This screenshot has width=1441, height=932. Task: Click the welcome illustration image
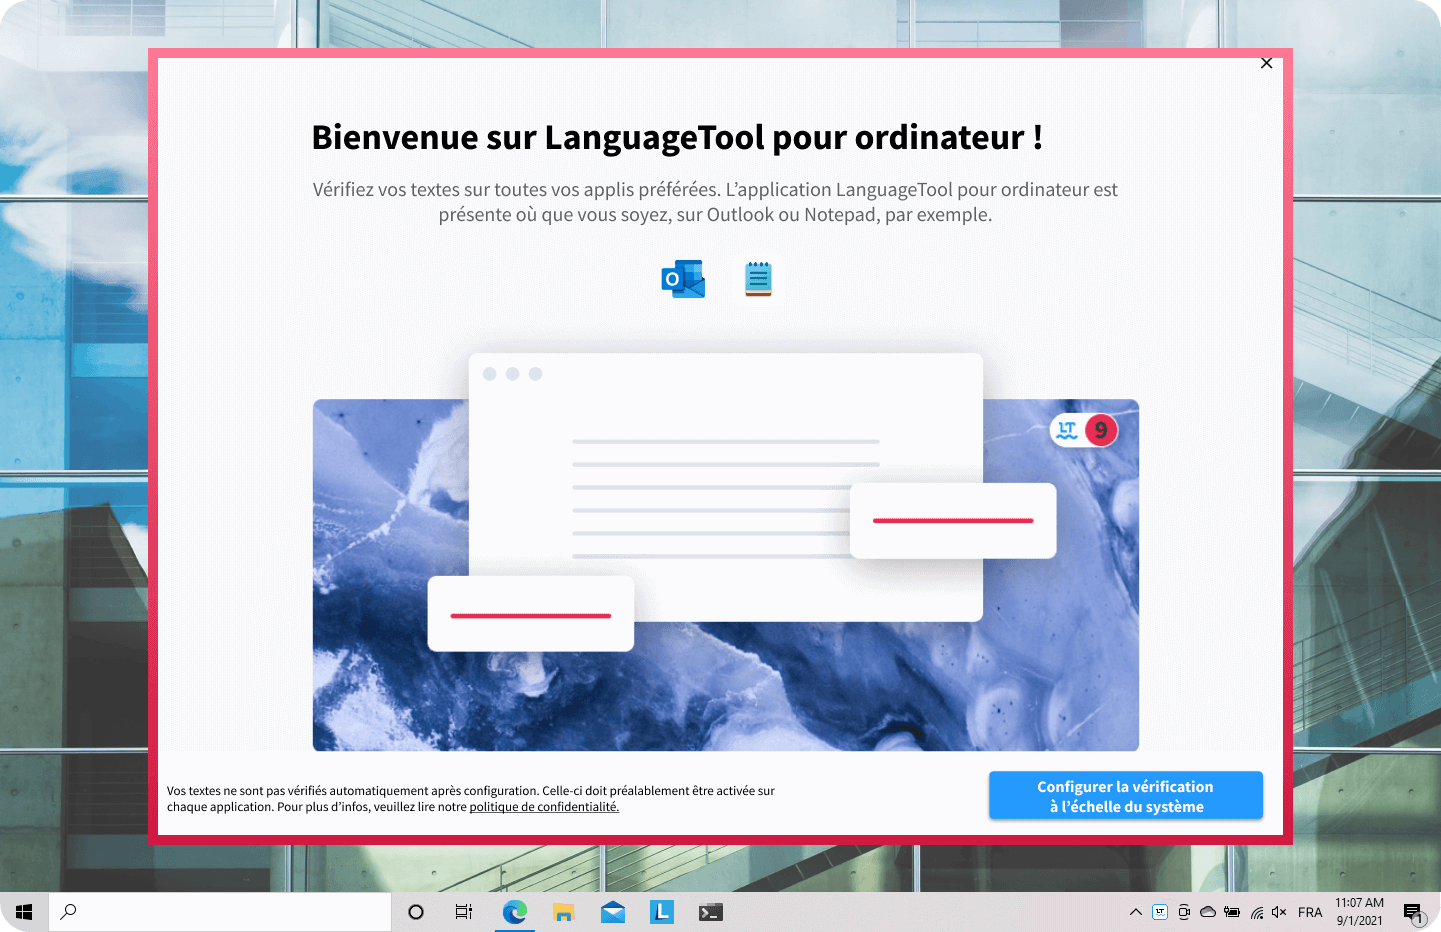click(x=726, y=552)
